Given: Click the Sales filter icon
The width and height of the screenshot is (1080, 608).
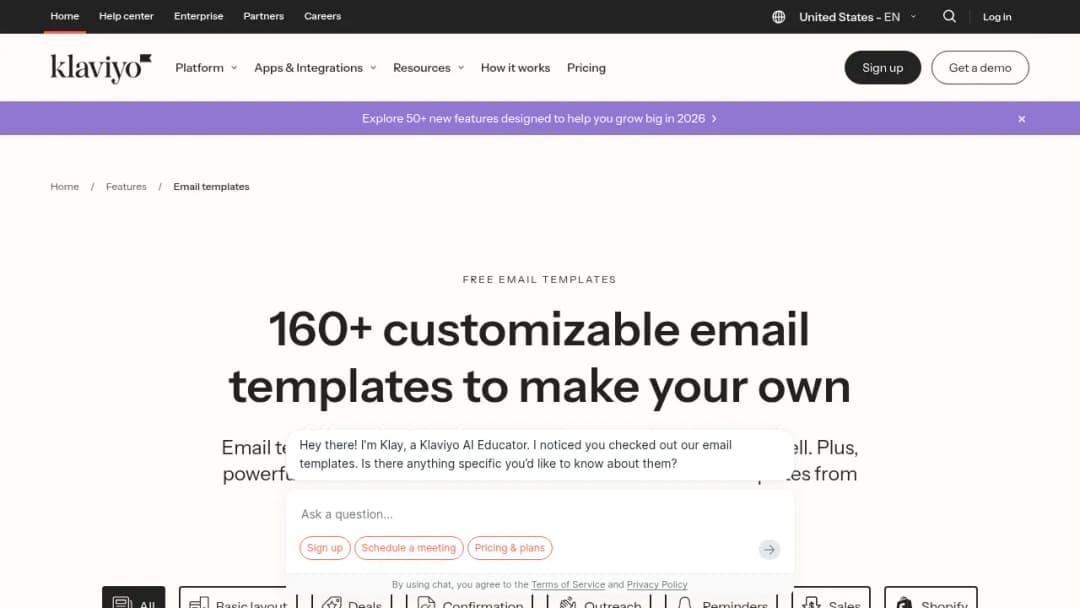Looking at the screenshot, I should tap(811, 603).
